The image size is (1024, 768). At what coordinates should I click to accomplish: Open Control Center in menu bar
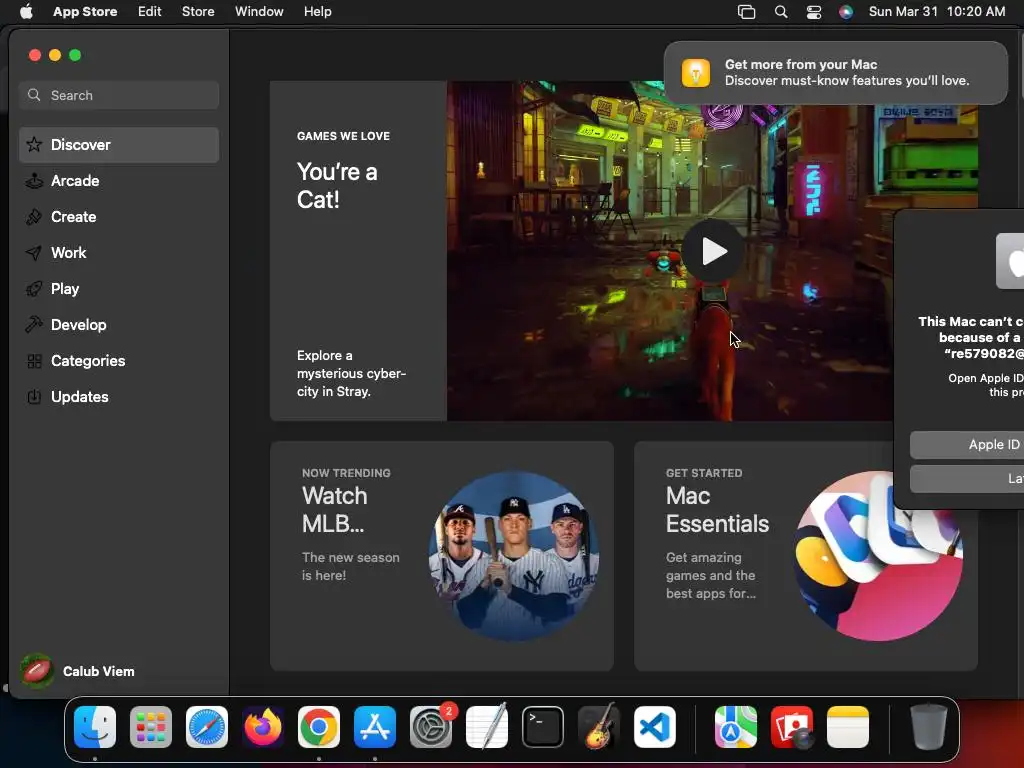coord(814,12)
